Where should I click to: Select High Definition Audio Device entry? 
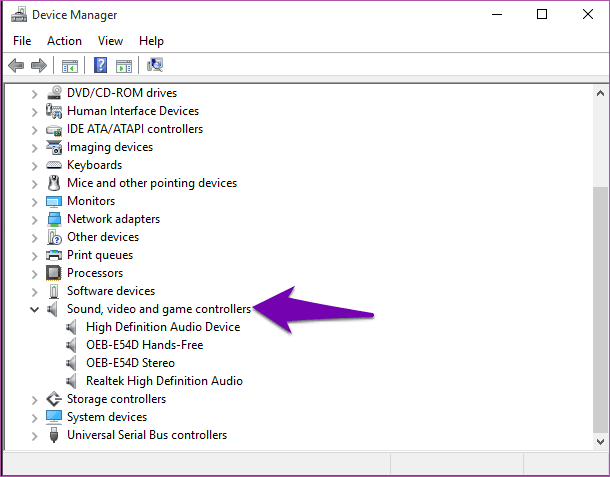click(163, 327)
